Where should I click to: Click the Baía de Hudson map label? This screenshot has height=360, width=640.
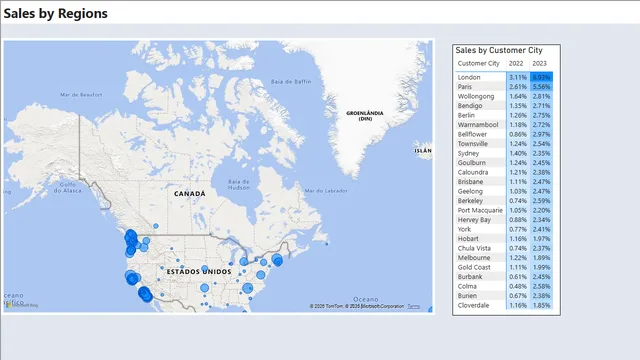(239, 184)
